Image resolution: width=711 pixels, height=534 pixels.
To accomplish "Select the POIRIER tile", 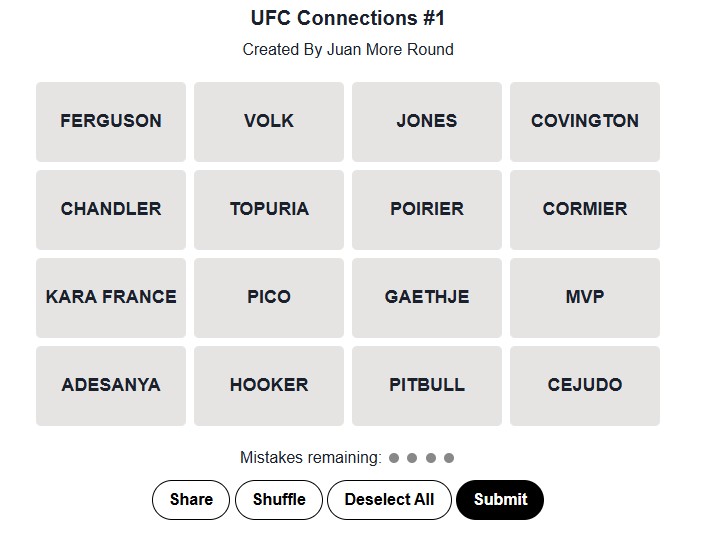I will (427, 209).
